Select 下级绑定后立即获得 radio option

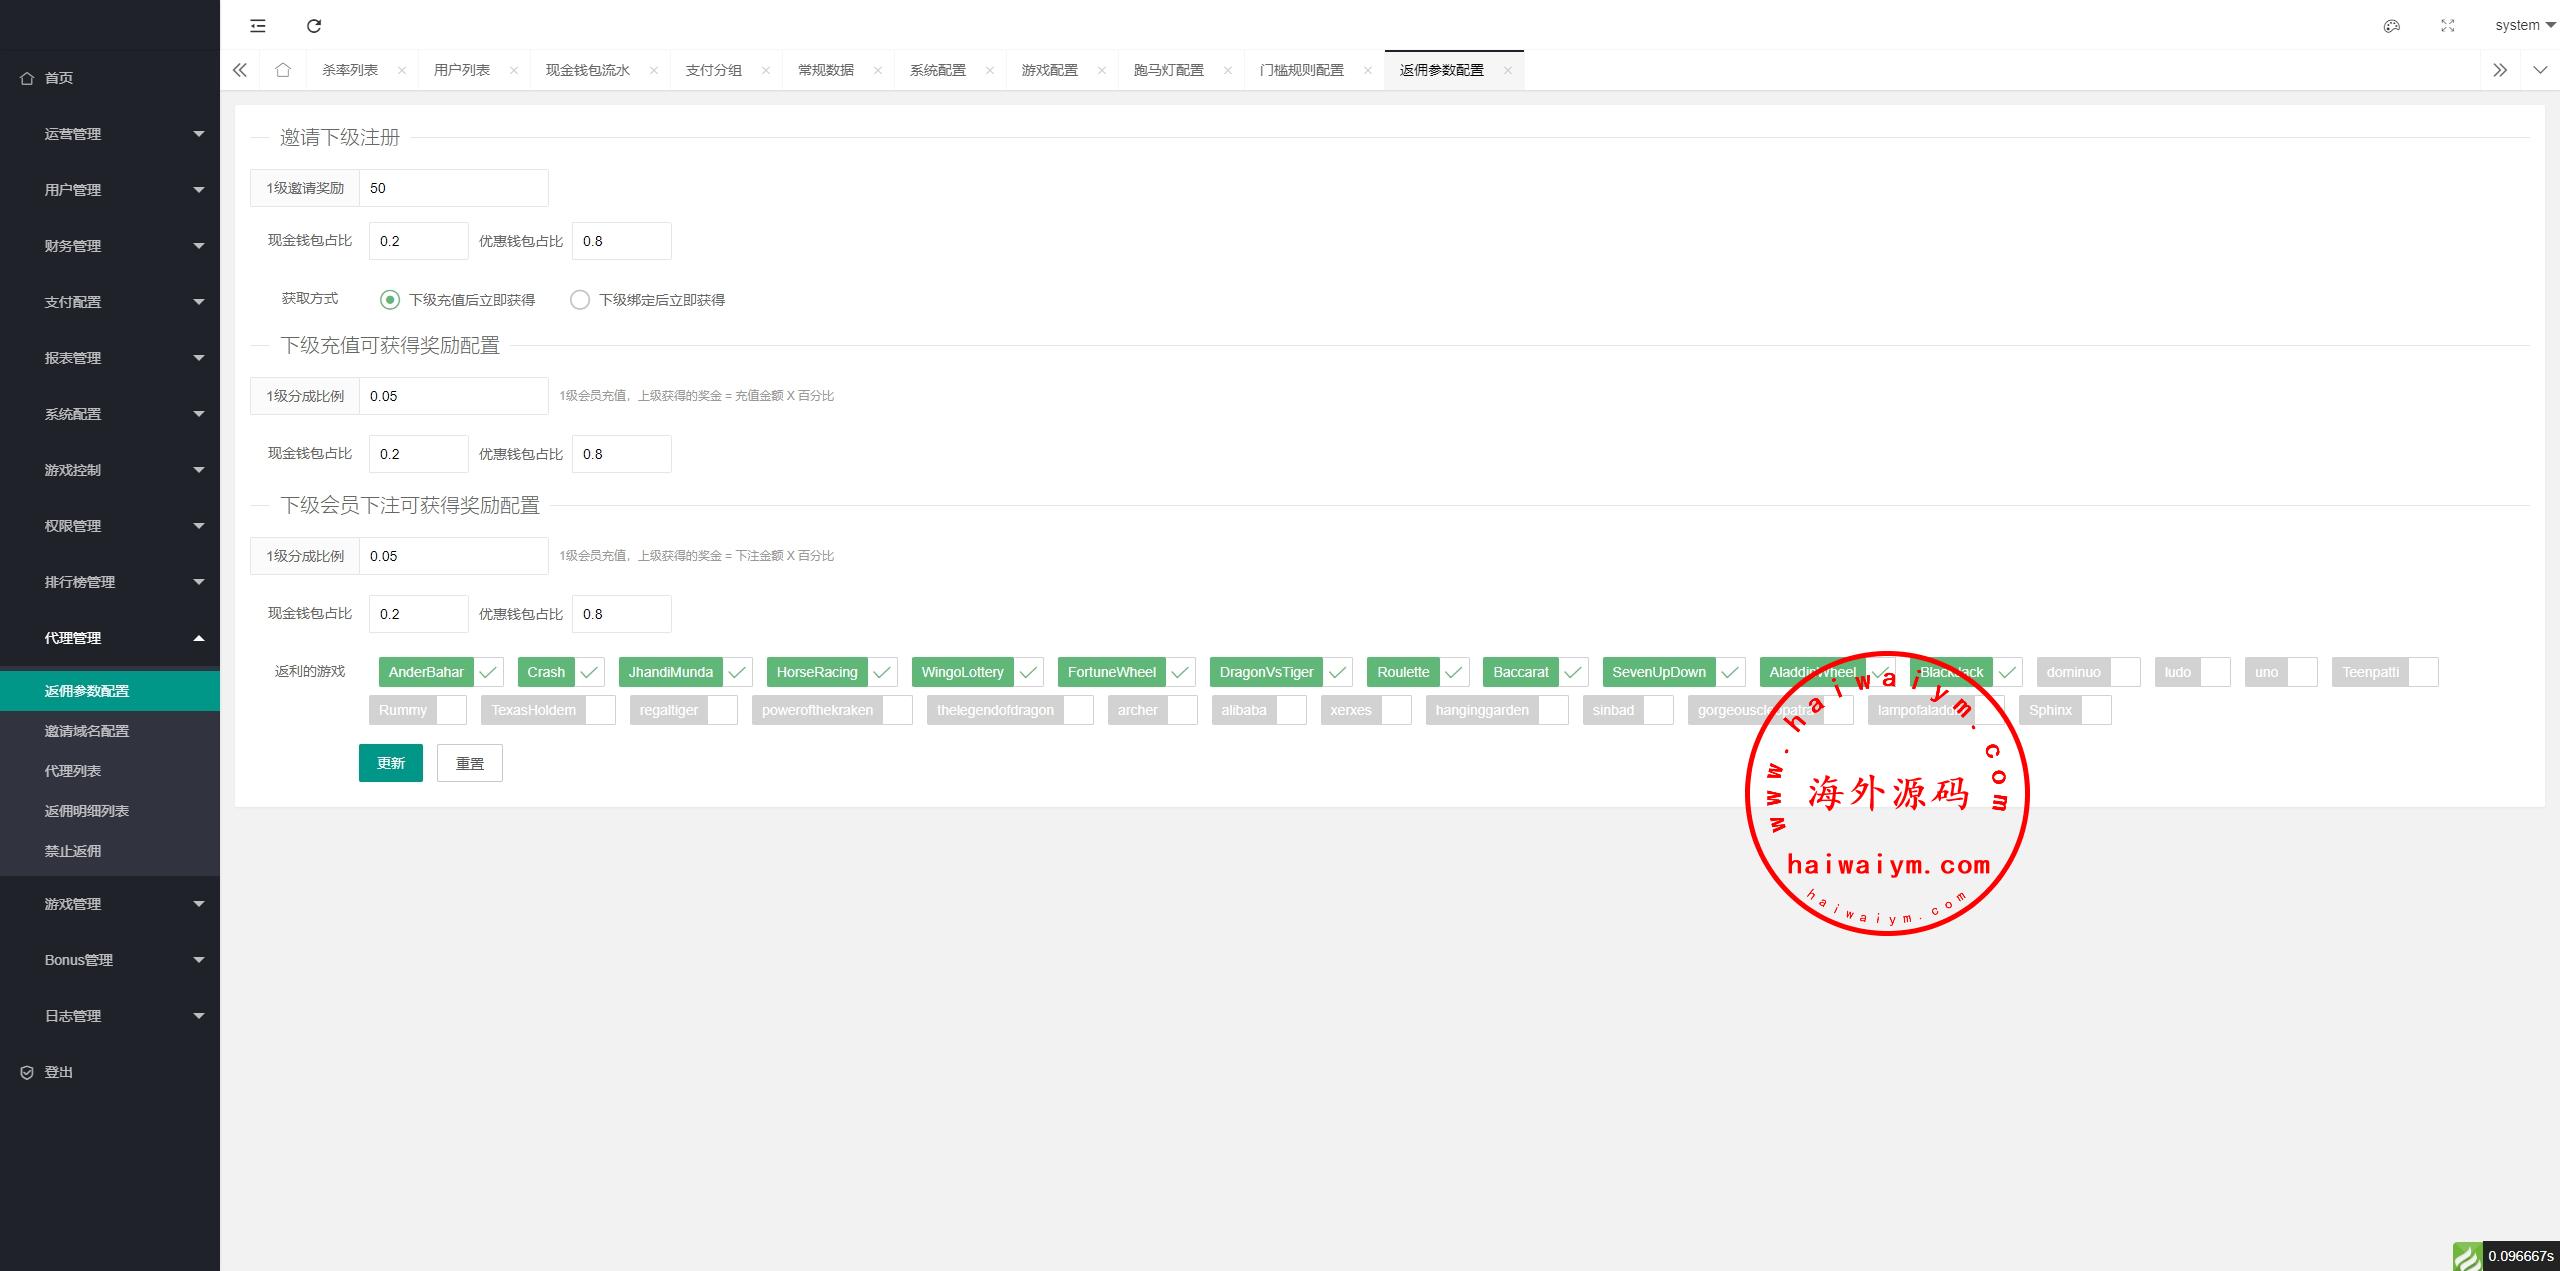[580, 300]
